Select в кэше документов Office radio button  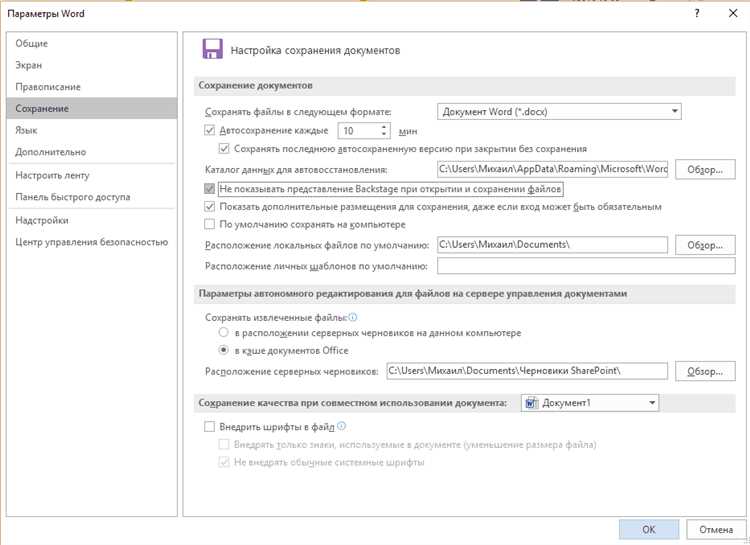click(223, 350)
